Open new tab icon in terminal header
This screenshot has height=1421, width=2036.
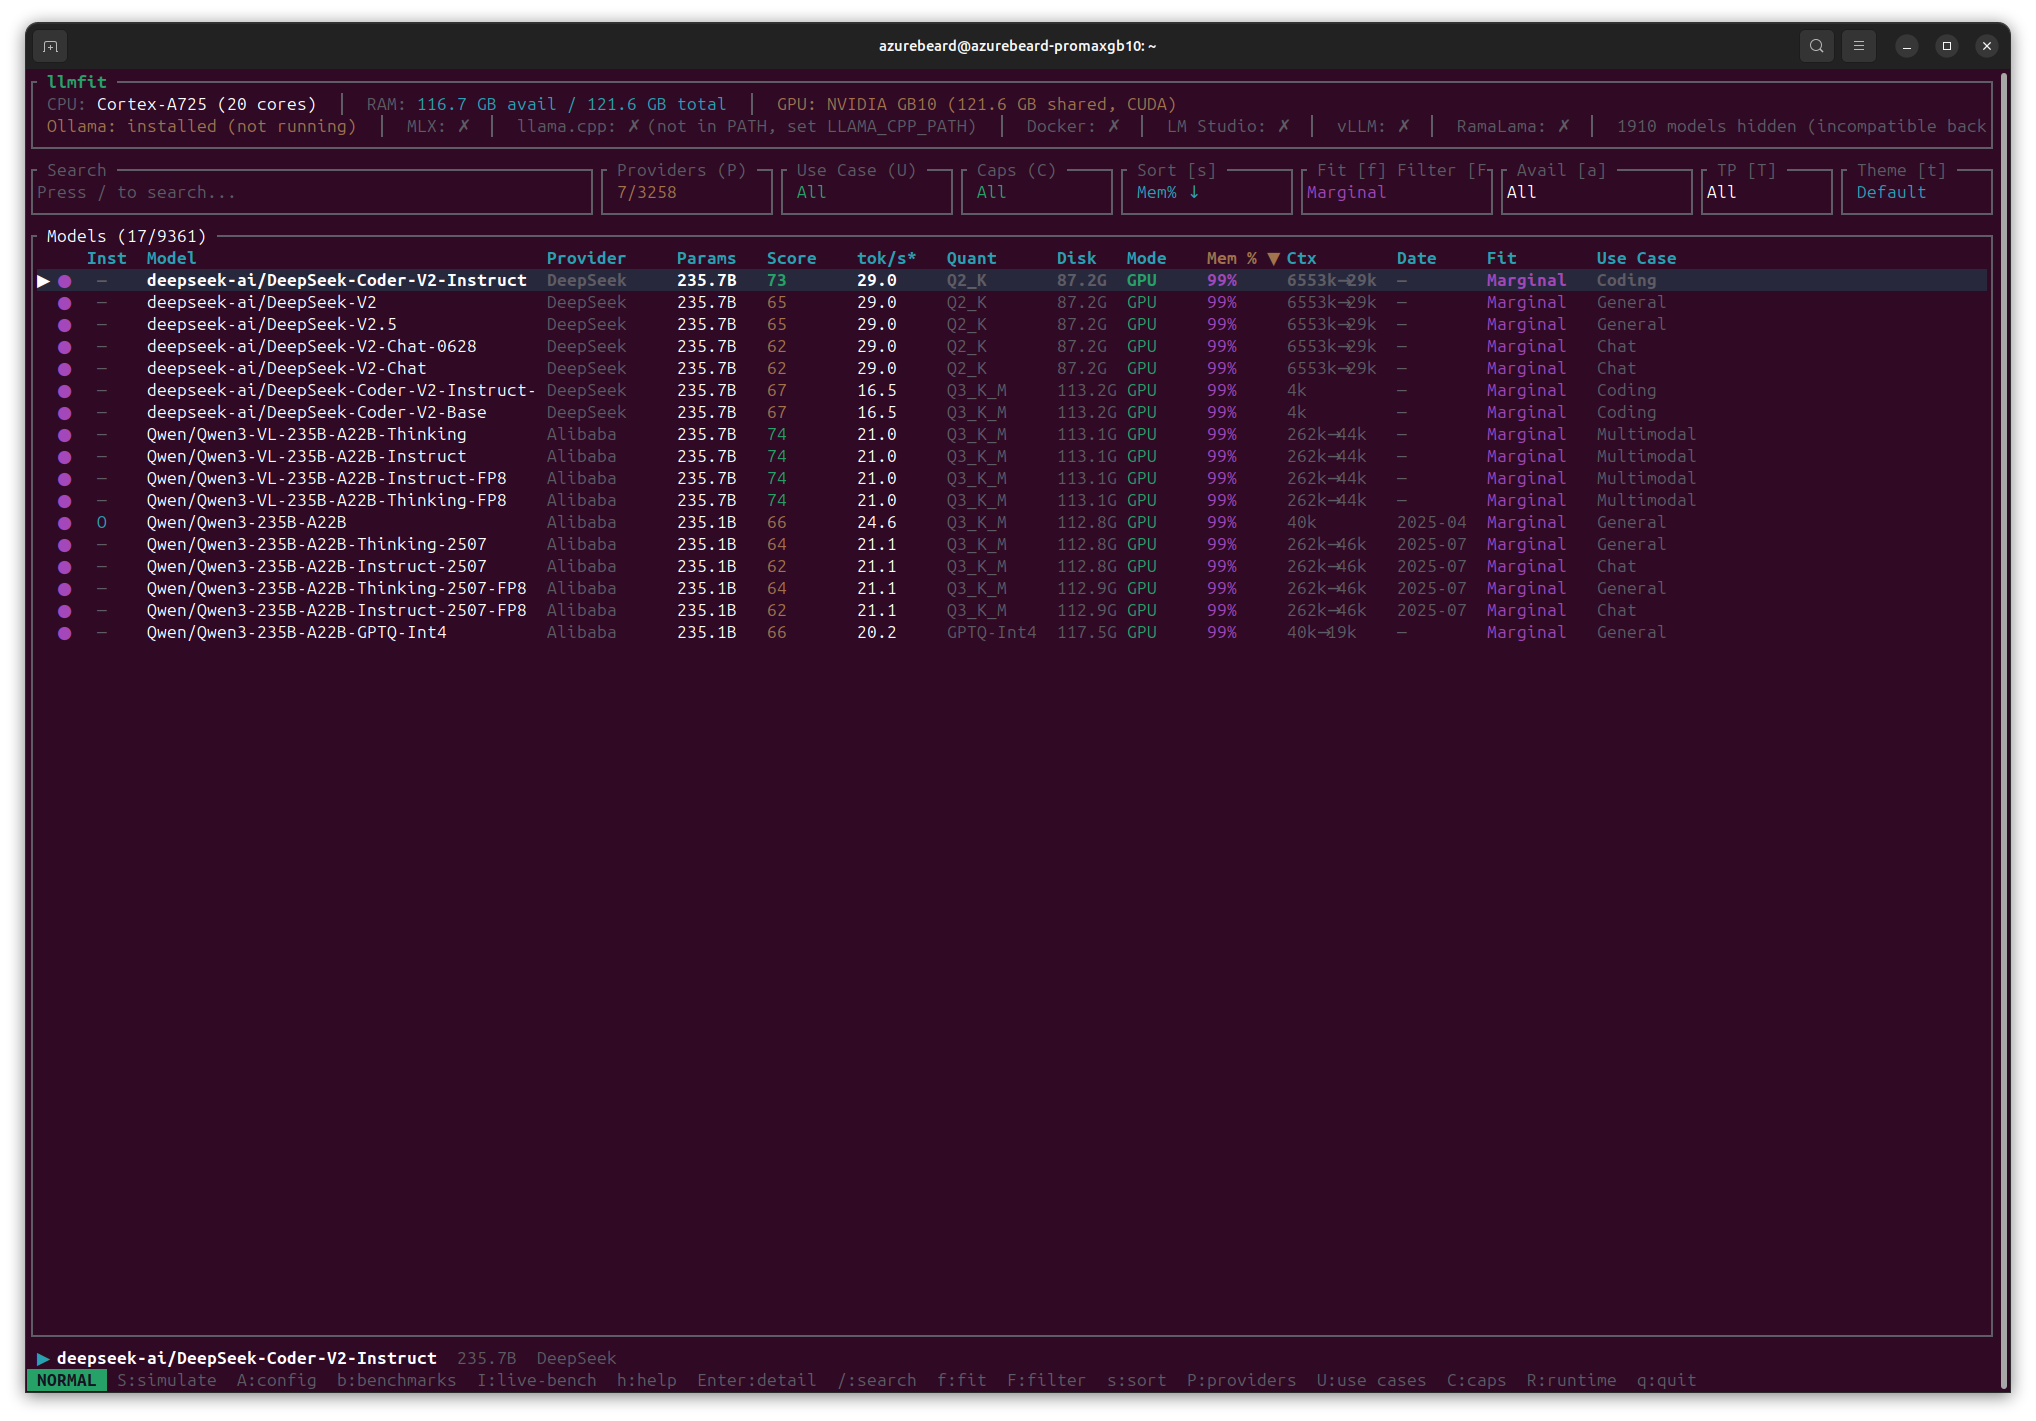(x=51, y=46)
